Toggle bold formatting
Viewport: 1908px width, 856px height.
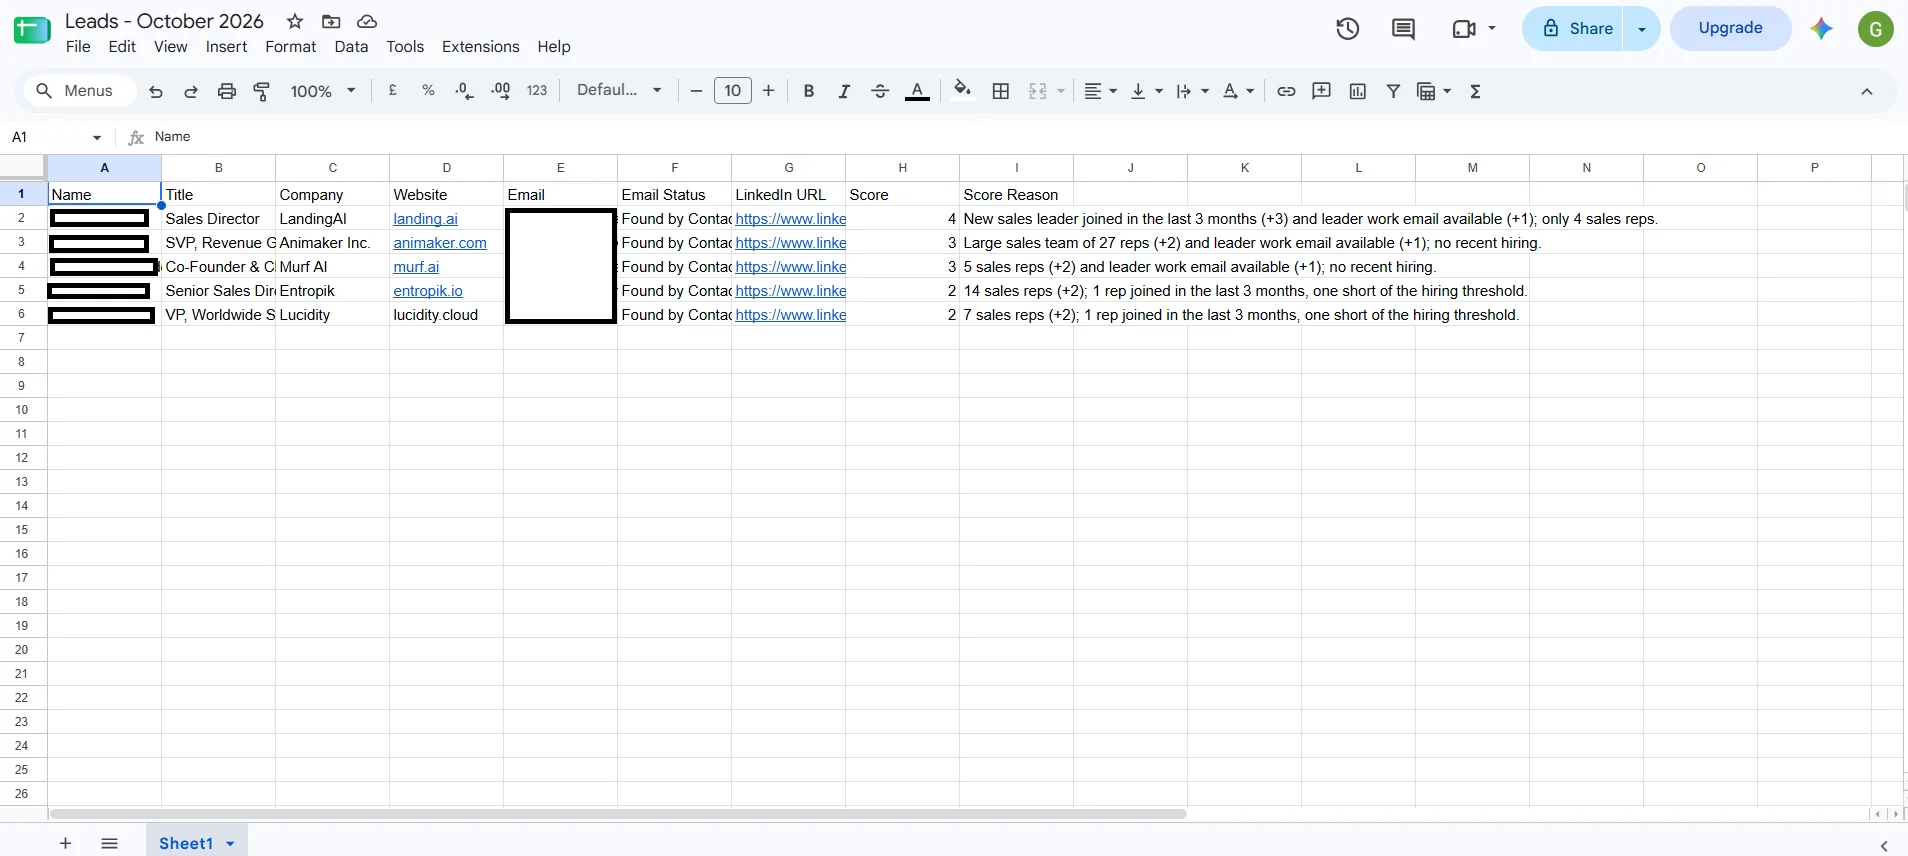pos(809,91)
